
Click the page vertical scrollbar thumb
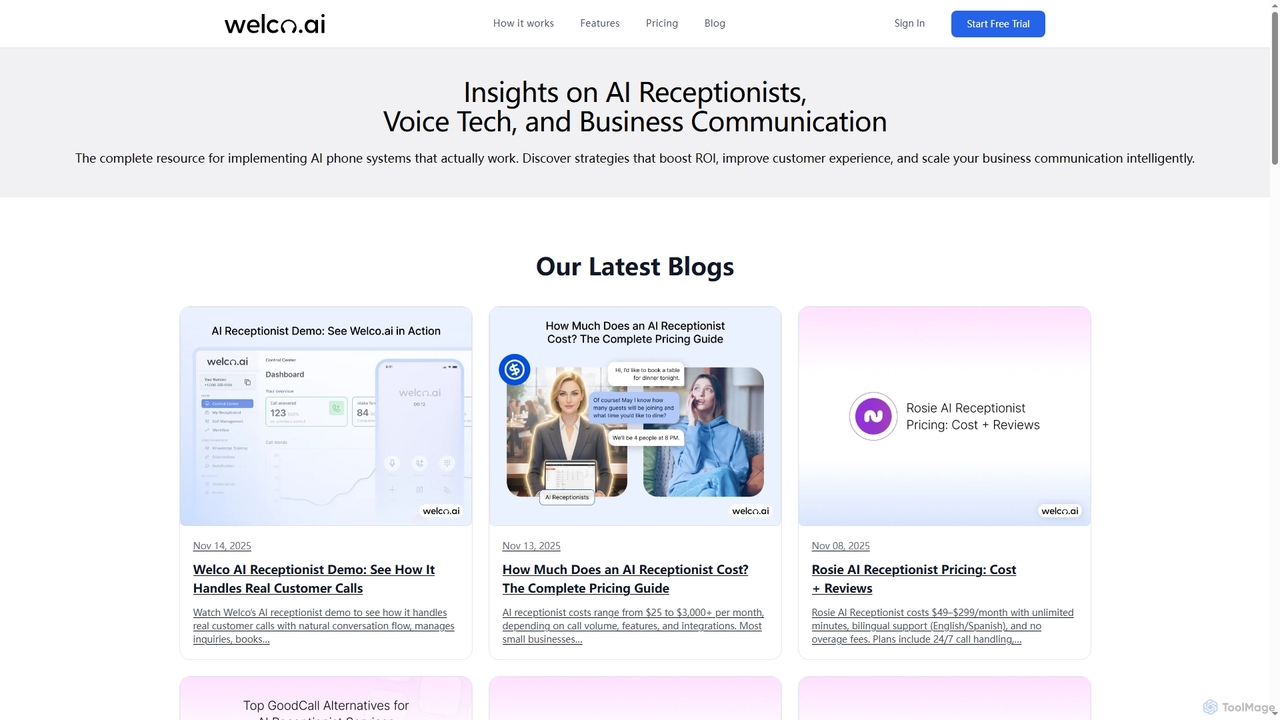pyautogui.click(x=1274, y=86)
